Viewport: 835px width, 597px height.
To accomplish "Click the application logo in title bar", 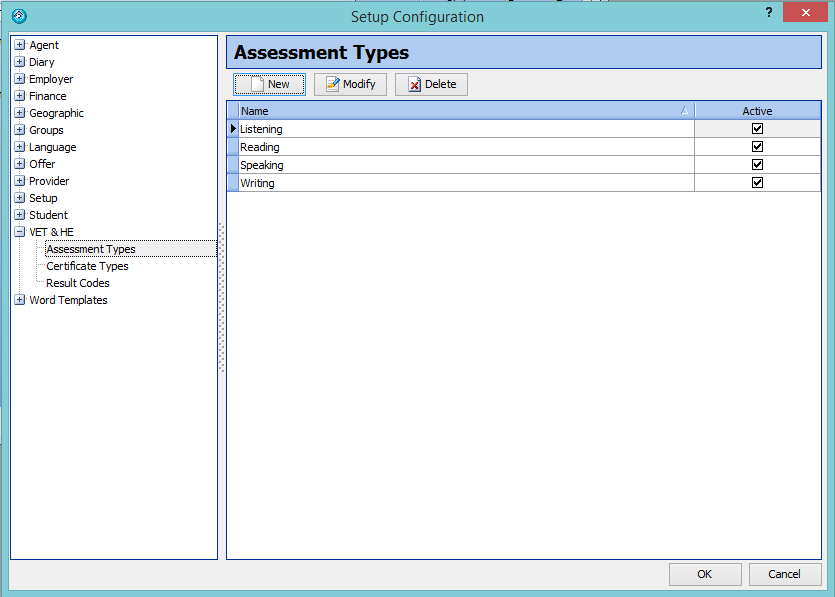I will [x=18, y=16].
